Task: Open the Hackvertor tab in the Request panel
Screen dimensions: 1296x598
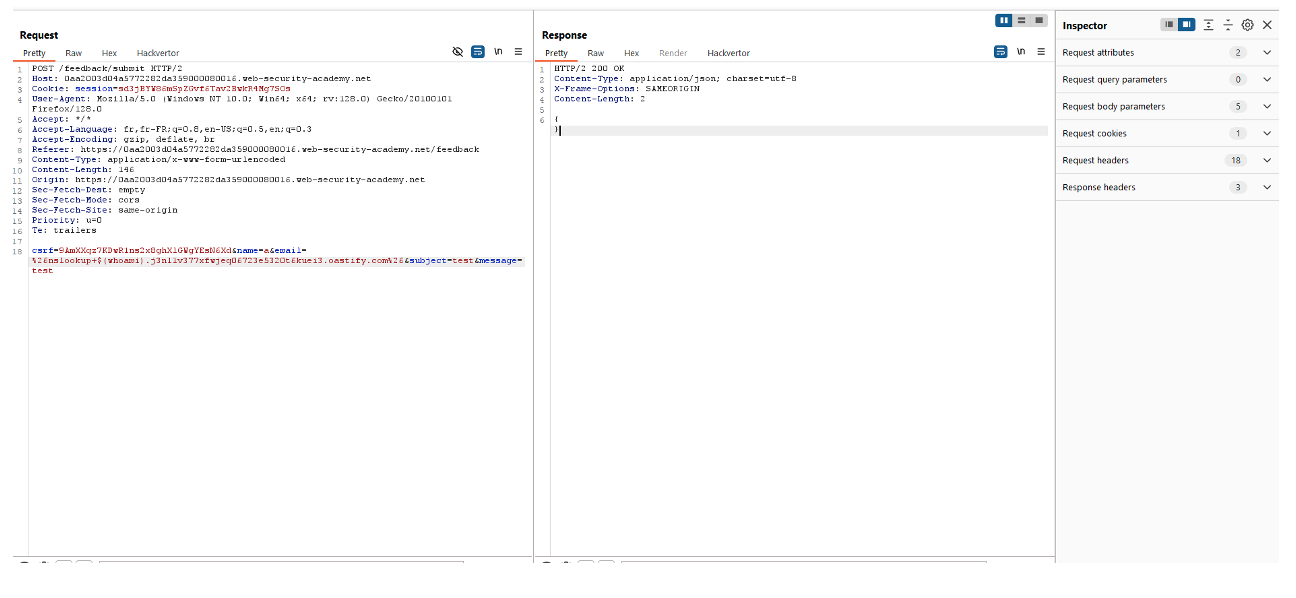Action: [x=158, y=53]
